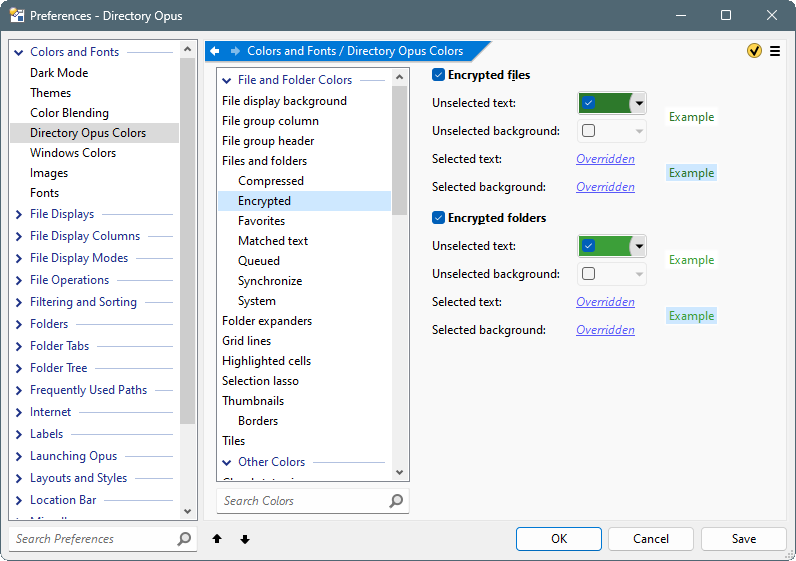Open Encrypted folders unselected background dropdown arrow
796x561 pixels.
[x=639, y=275]
